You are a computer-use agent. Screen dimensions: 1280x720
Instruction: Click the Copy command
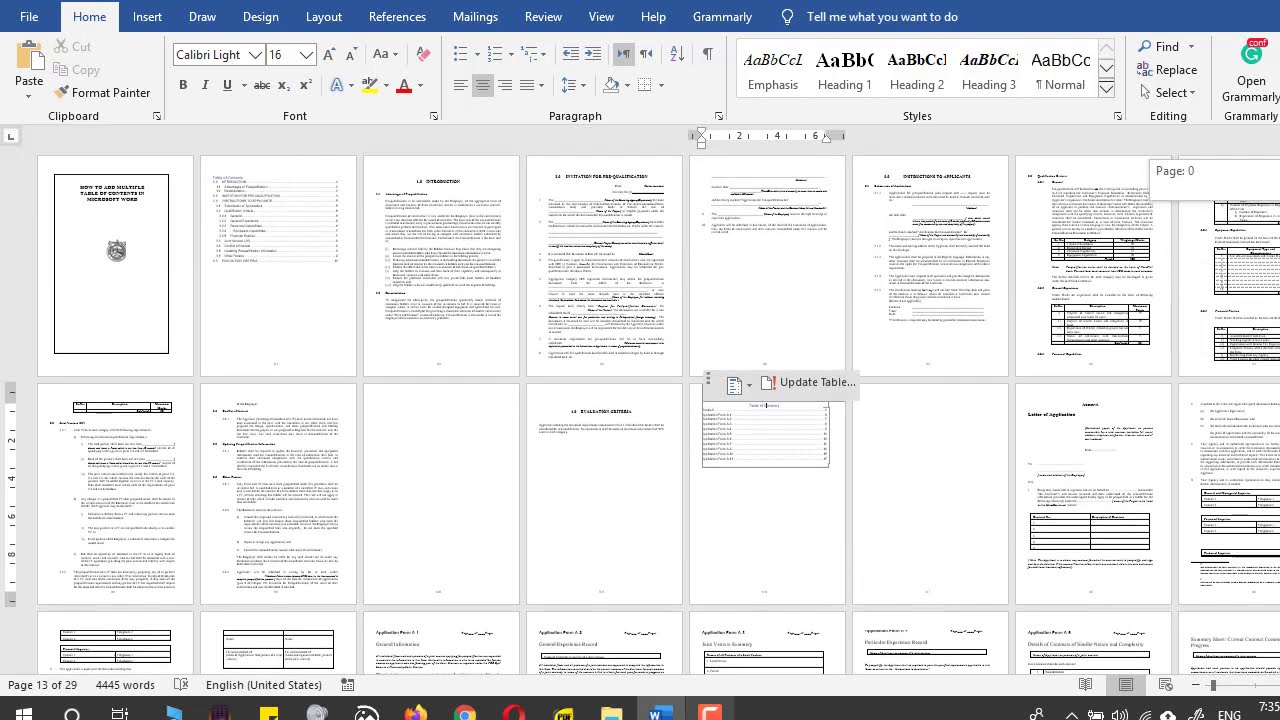(76, 70)
